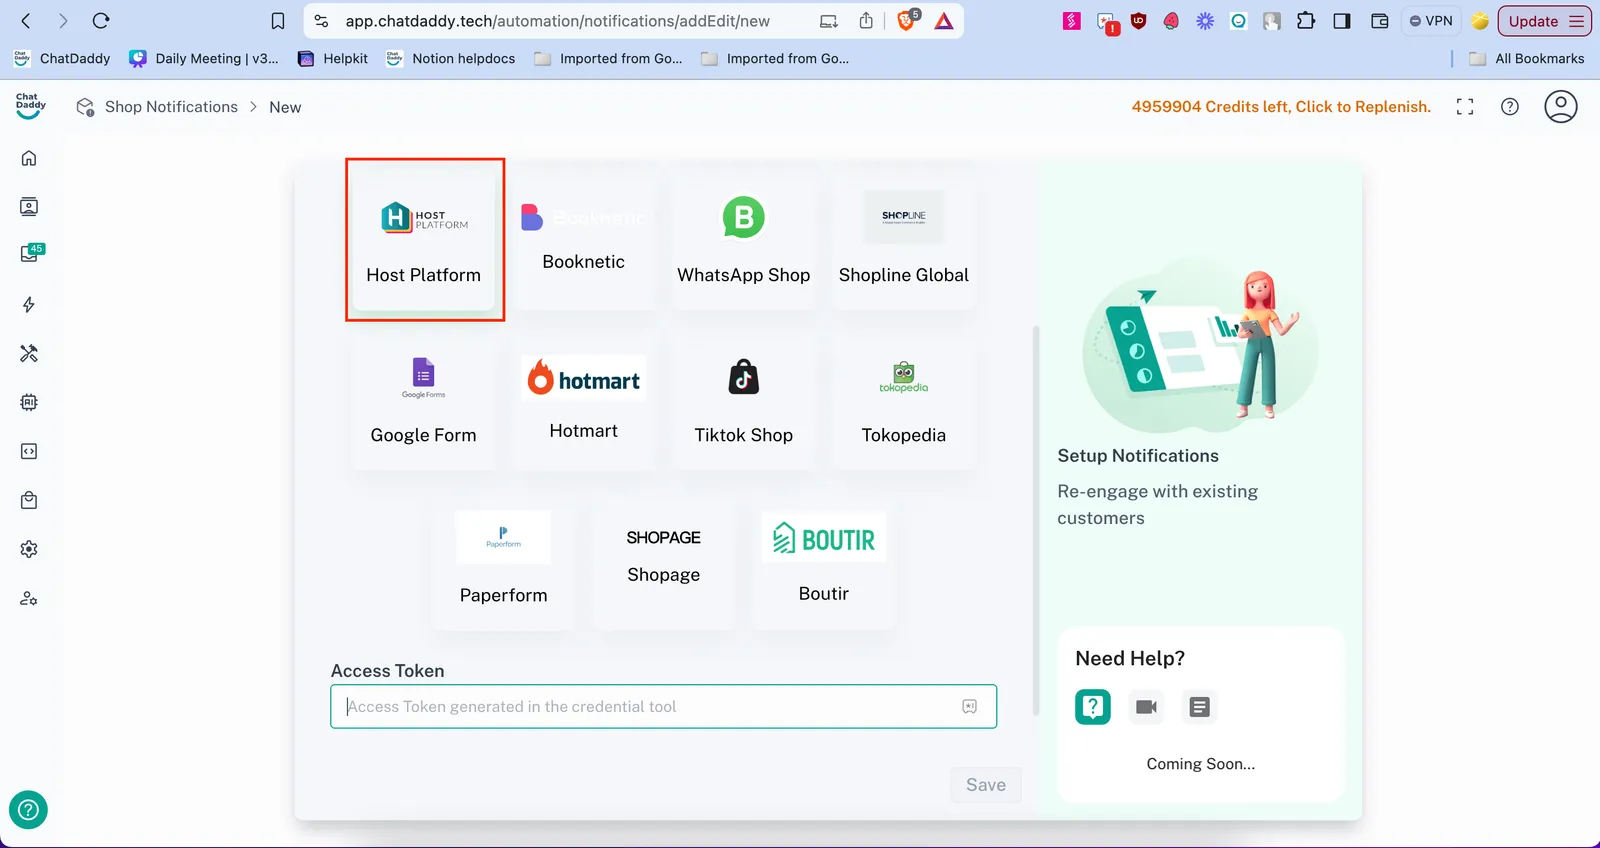The height and width of the screenshot is (848, 1600).
Task: Open the settings gear in sidebar
Action: click(x=29, y=549)
